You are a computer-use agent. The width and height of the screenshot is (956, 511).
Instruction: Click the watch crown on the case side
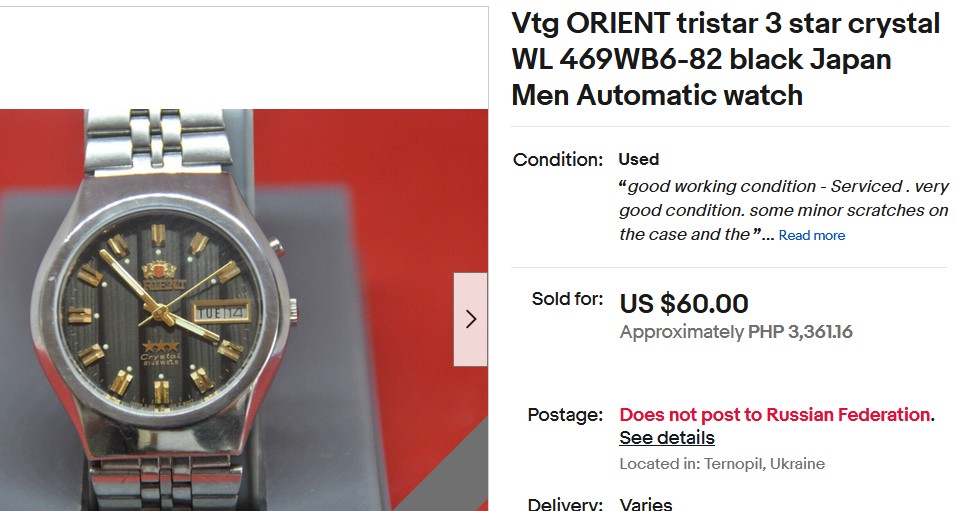pos(293,309)
